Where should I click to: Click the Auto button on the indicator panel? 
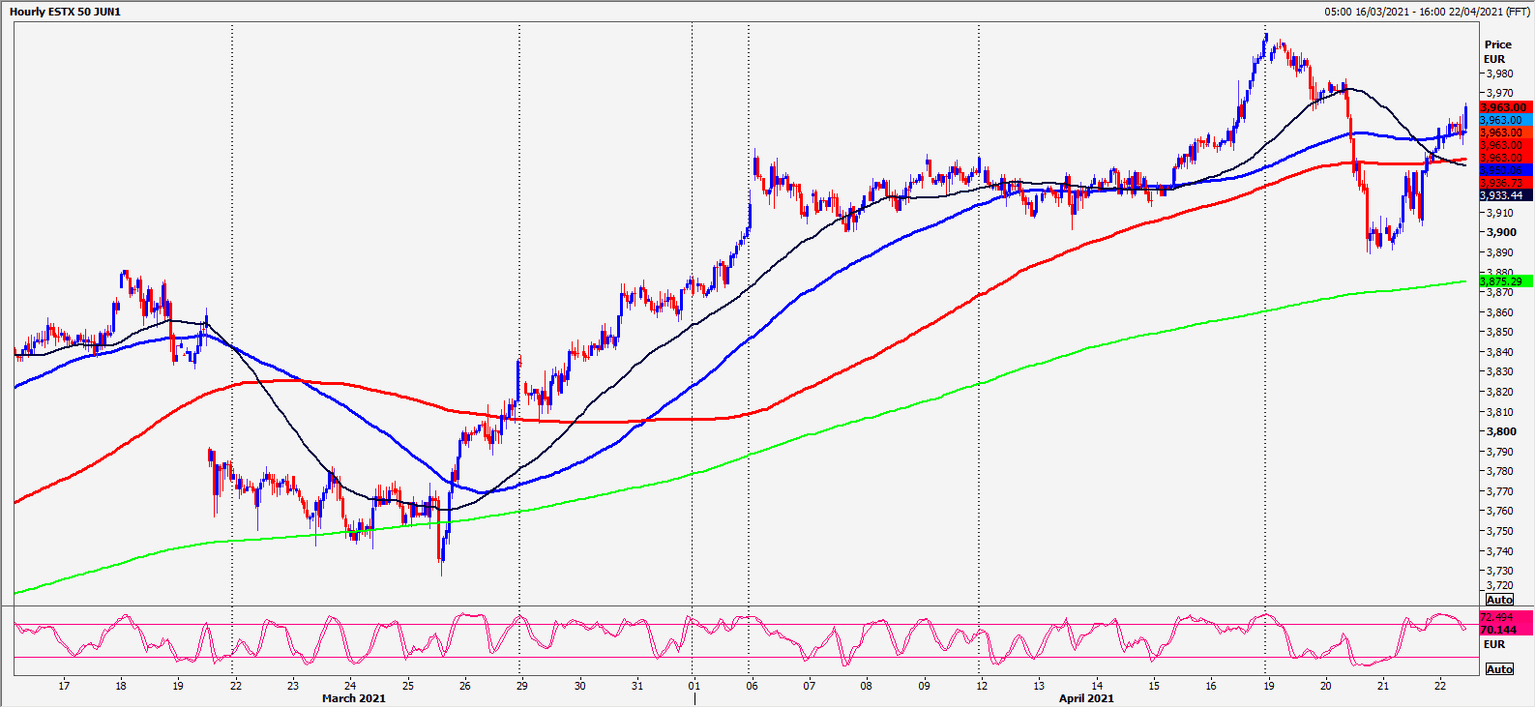1499,668
